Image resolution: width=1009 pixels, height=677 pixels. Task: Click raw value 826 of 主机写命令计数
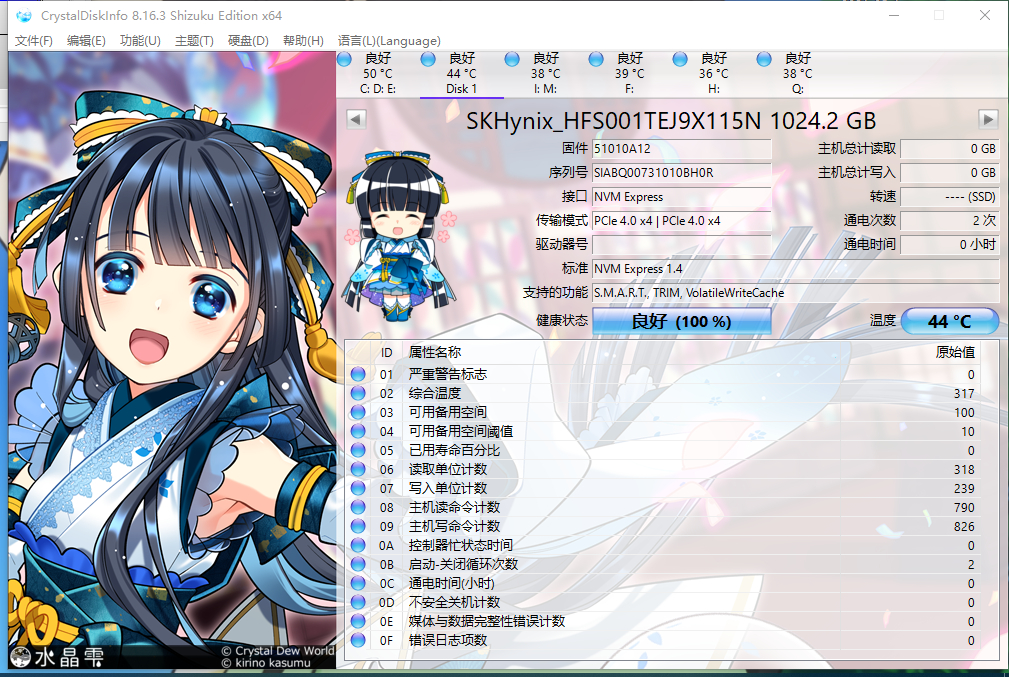pos(964,526)
